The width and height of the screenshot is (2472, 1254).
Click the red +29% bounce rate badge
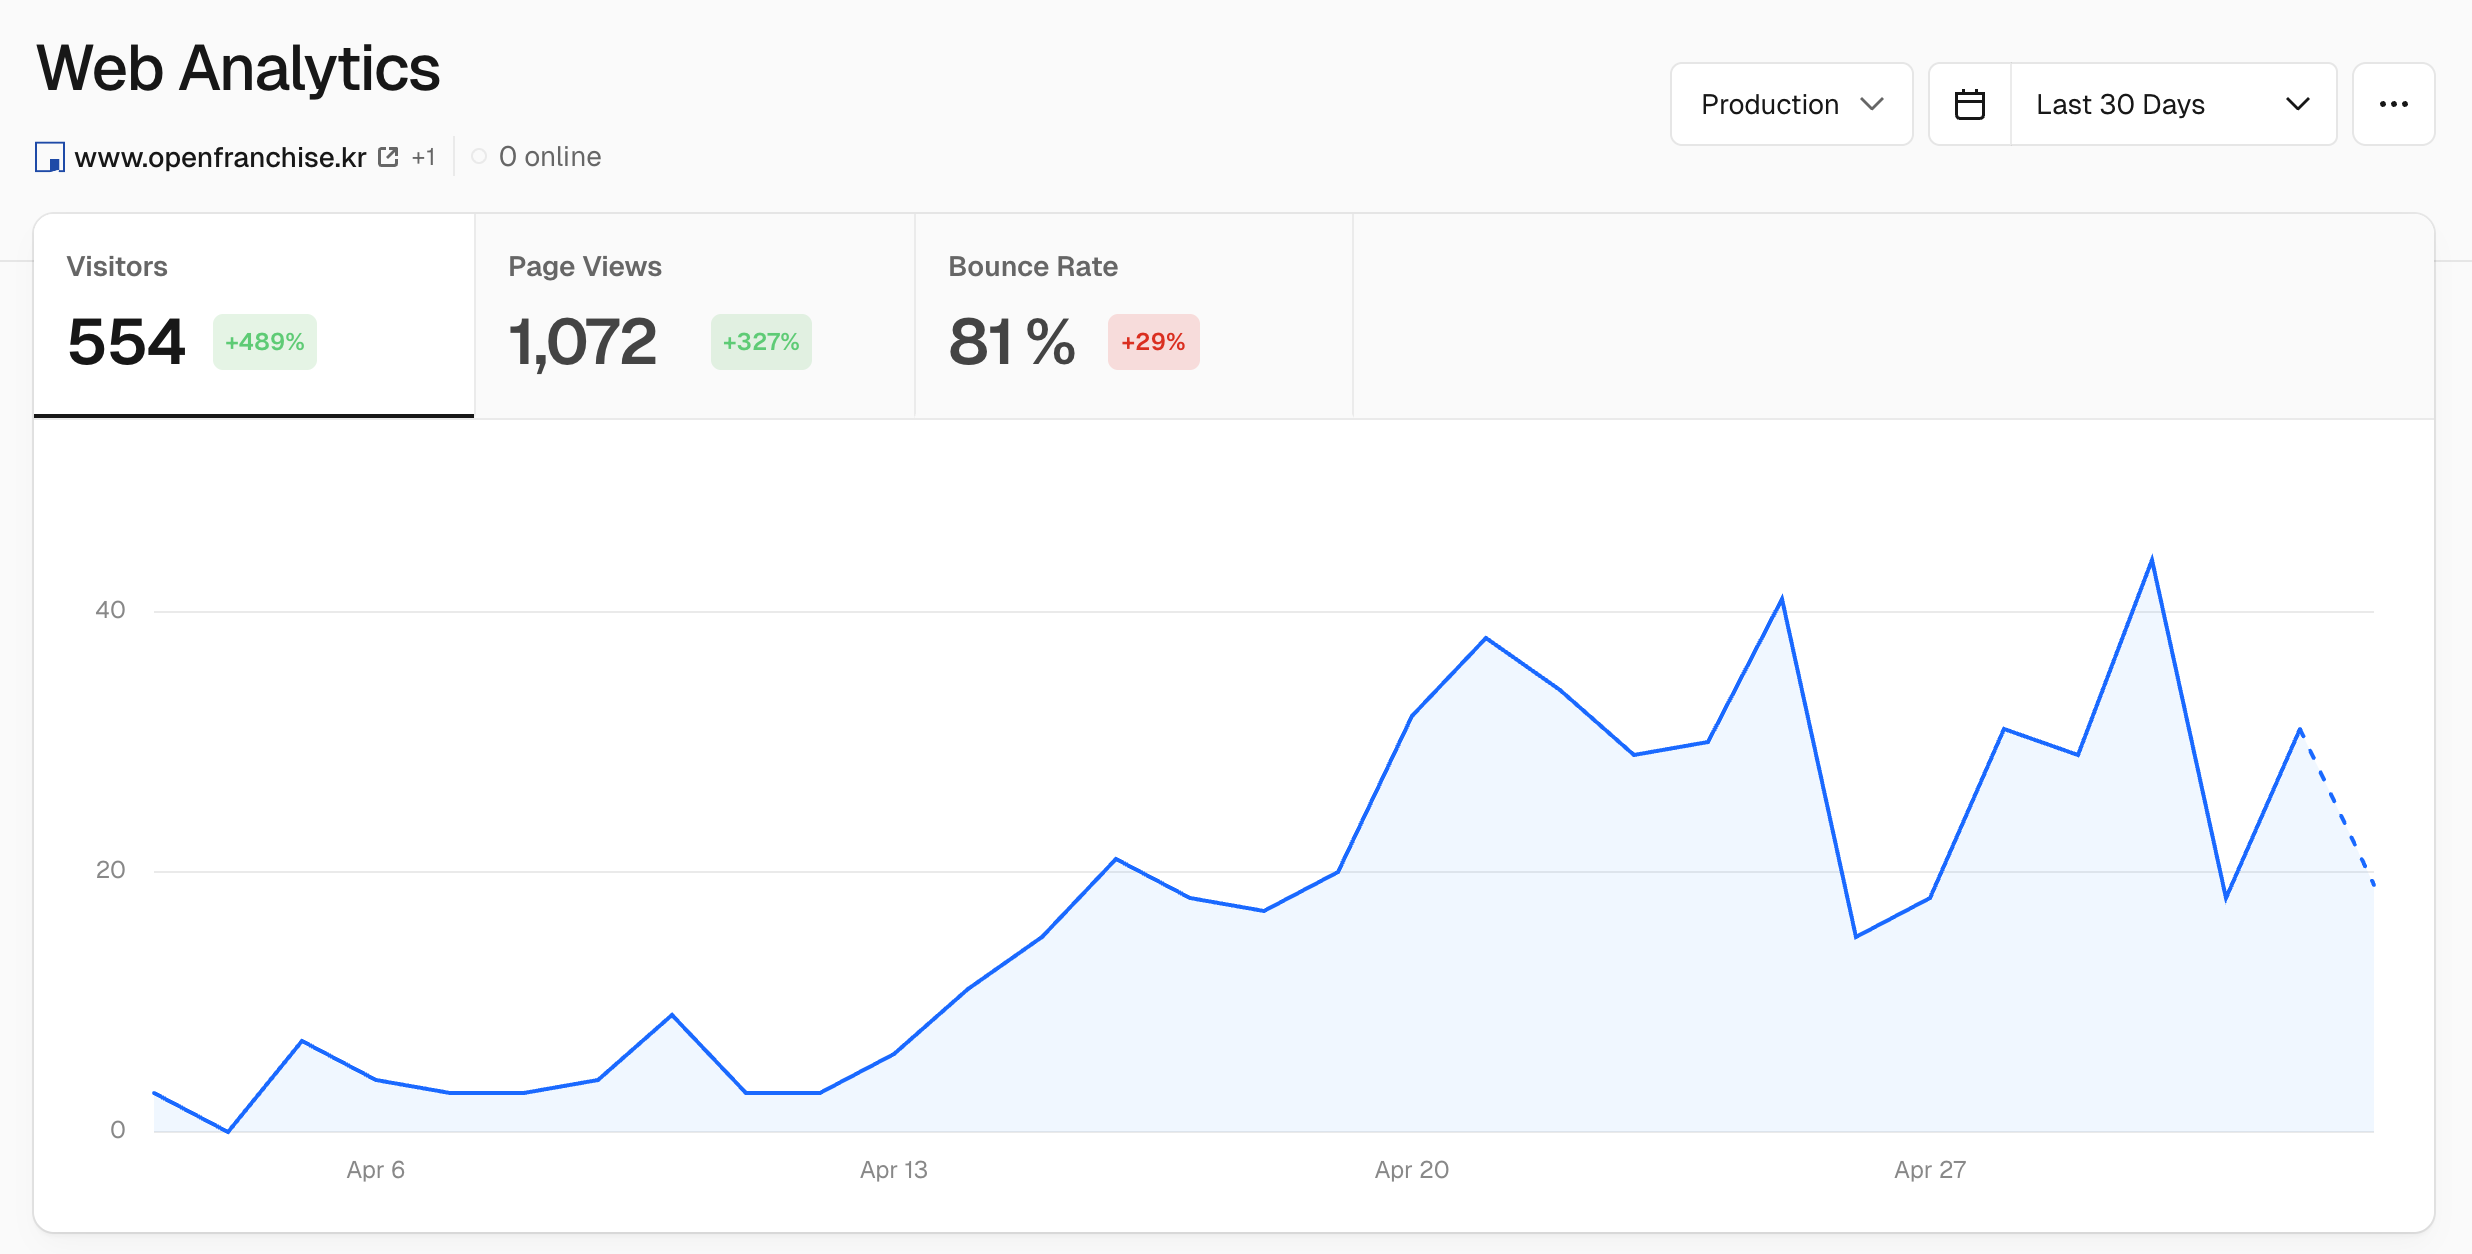point(1153,342)
